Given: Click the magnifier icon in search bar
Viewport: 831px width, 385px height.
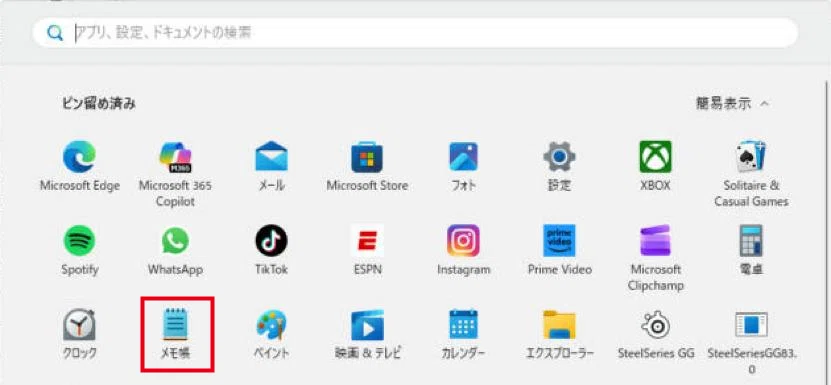Looking at the screenshot, I should pyautogui.click(x=55, y=33).
